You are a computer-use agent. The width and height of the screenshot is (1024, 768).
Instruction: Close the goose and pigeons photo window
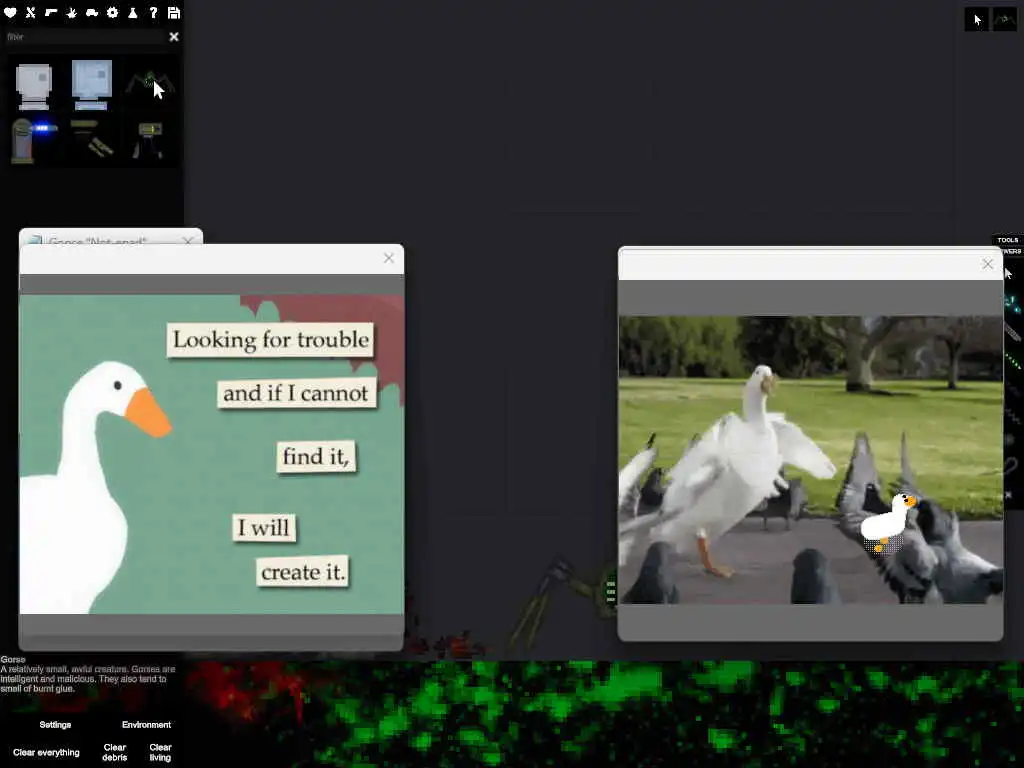[x=987, y=264]
